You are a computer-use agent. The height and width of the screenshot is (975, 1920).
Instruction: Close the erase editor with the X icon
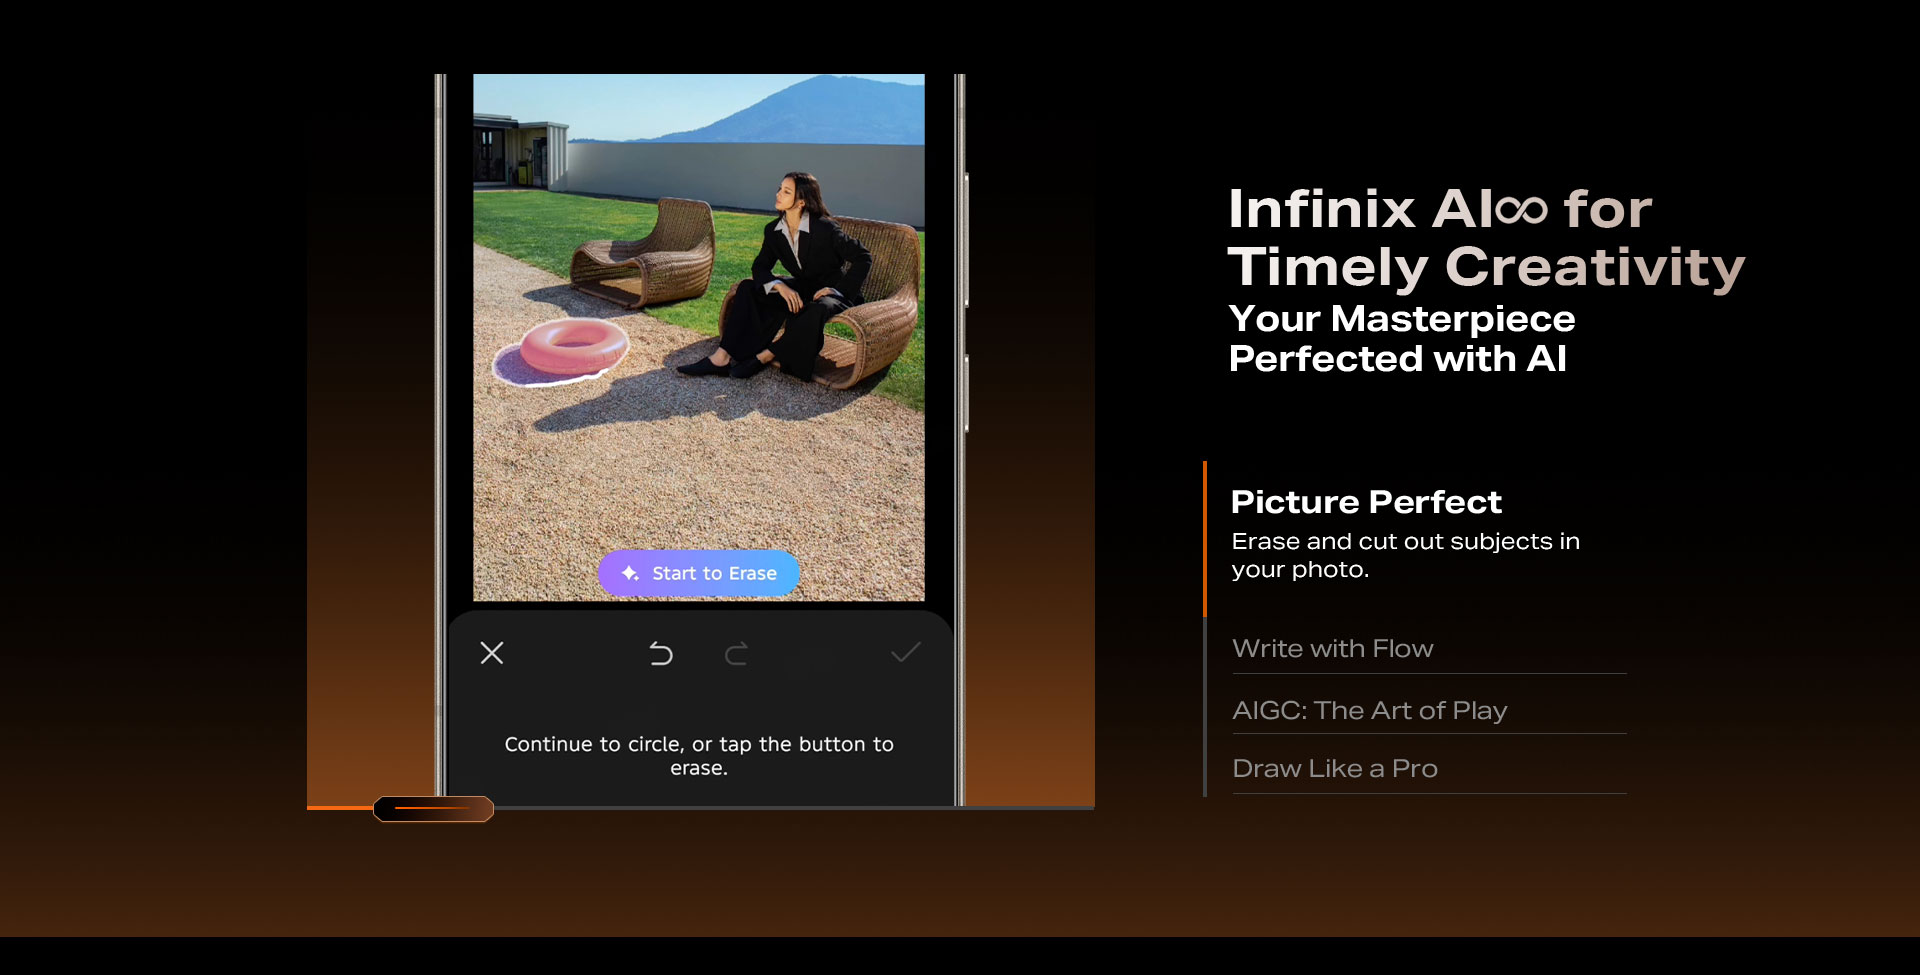coord(492,654)
